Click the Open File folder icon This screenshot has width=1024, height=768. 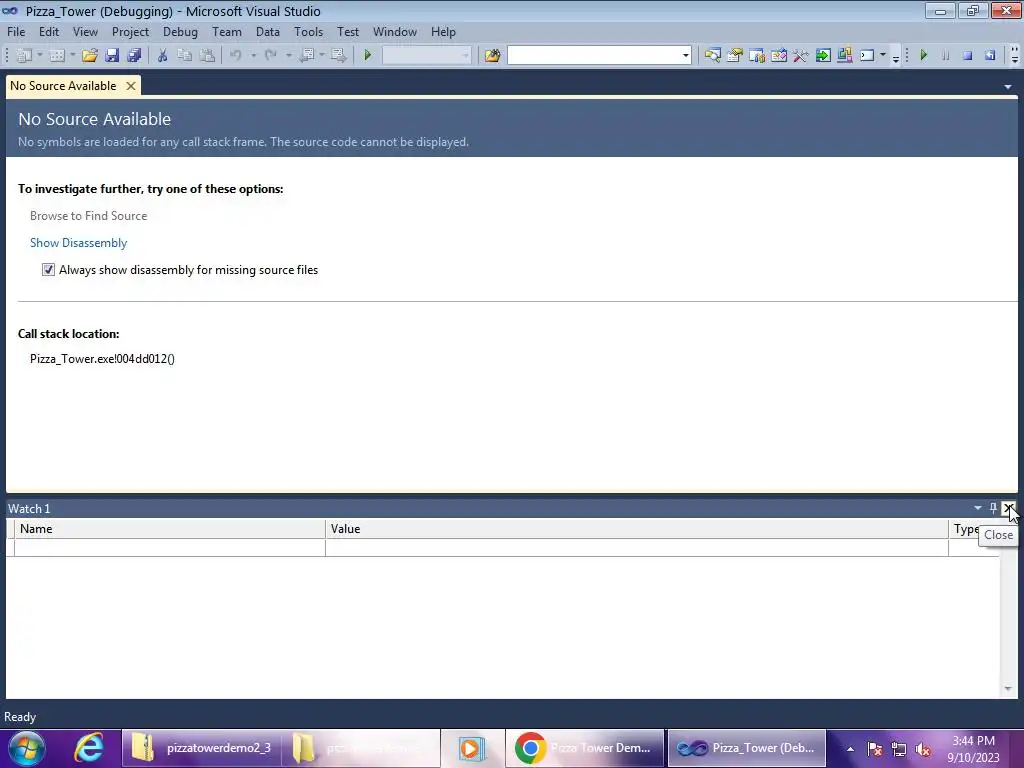89,56
